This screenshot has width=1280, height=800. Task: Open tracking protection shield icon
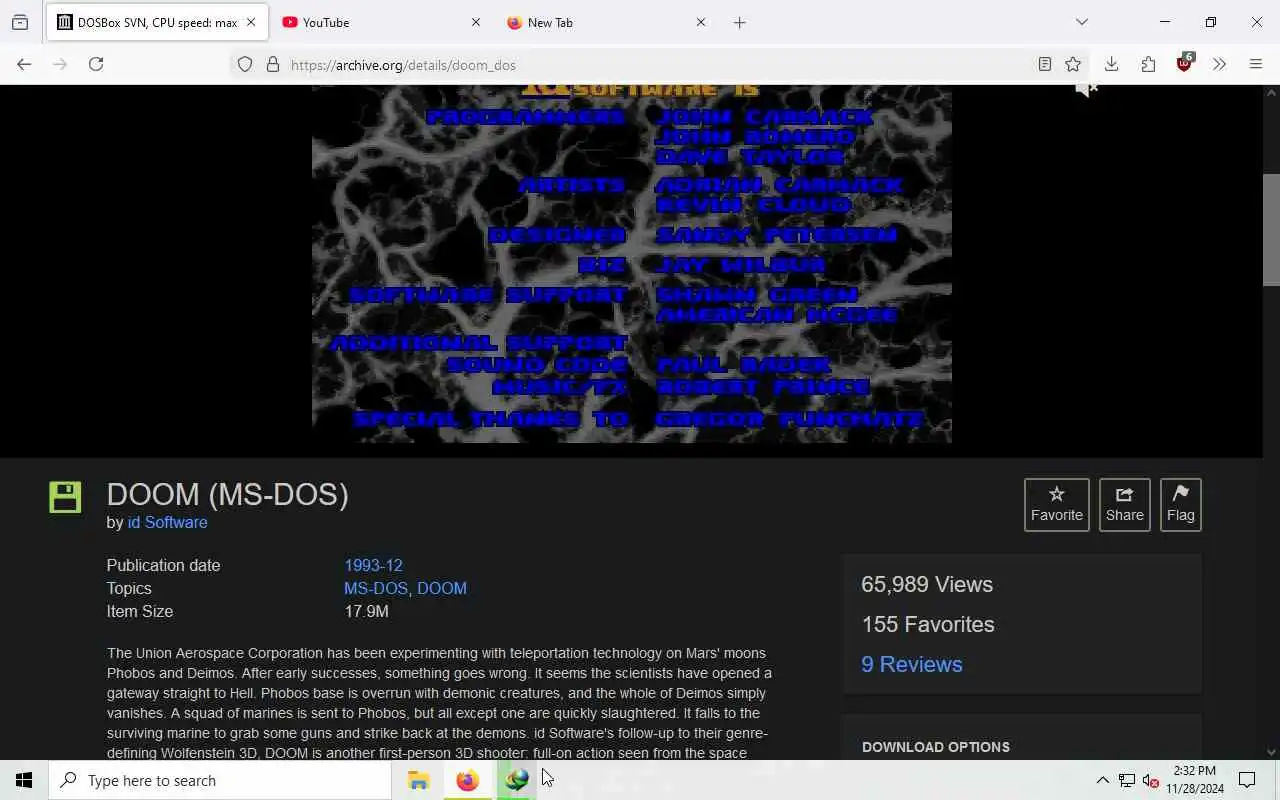click(245, 65)
